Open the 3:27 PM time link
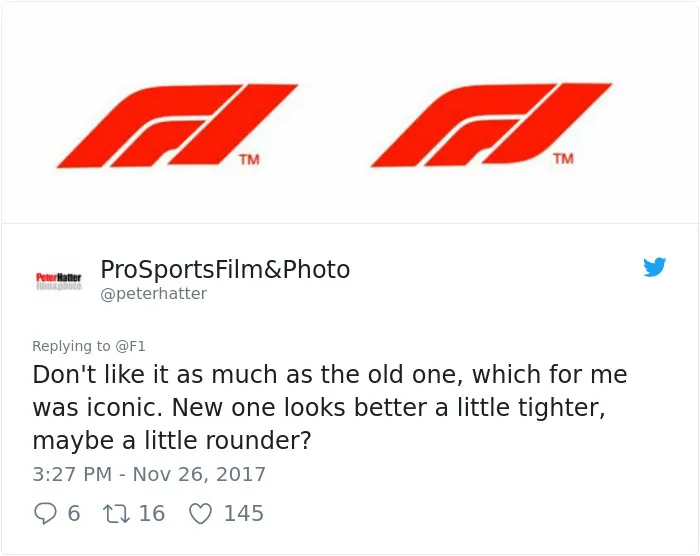The height and width of the screenshot is (556, 700). 72,474
